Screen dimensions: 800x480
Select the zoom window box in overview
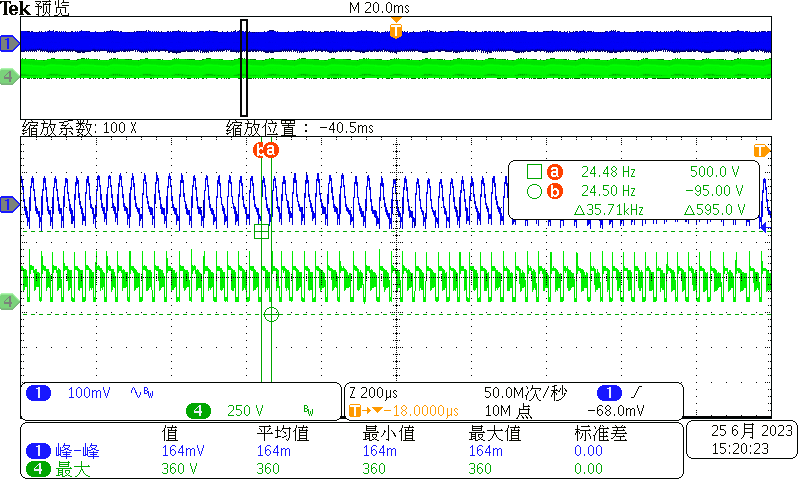244,68
